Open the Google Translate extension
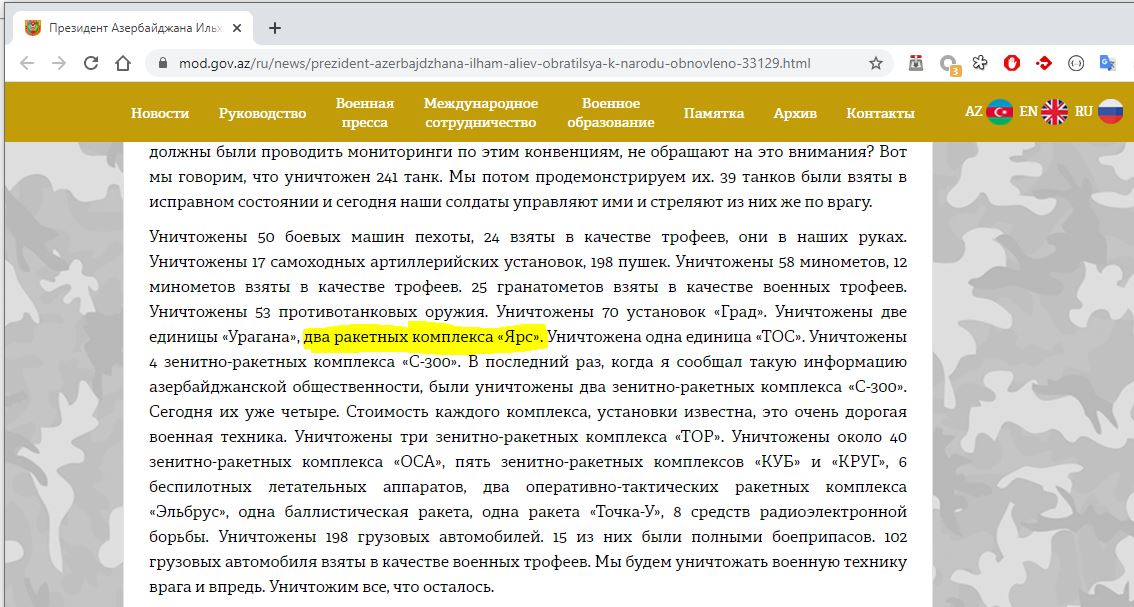Screen dimensions: 1134x607 (x=1107, y=63)
